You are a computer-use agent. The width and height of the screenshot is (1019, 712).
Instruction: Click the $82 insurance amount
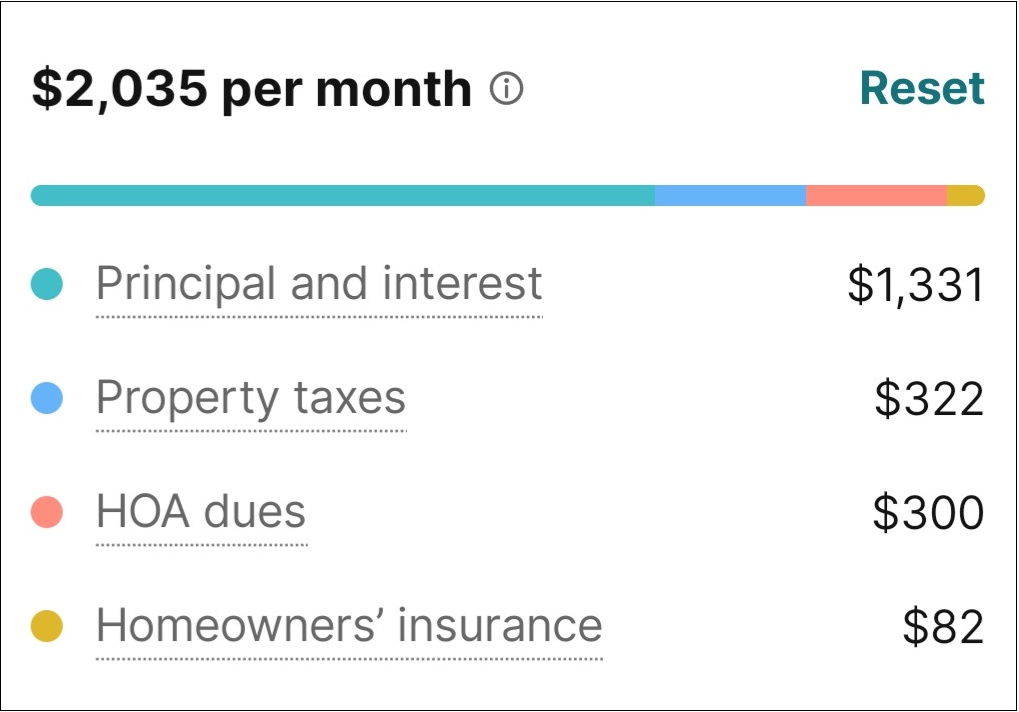[943, 627]
